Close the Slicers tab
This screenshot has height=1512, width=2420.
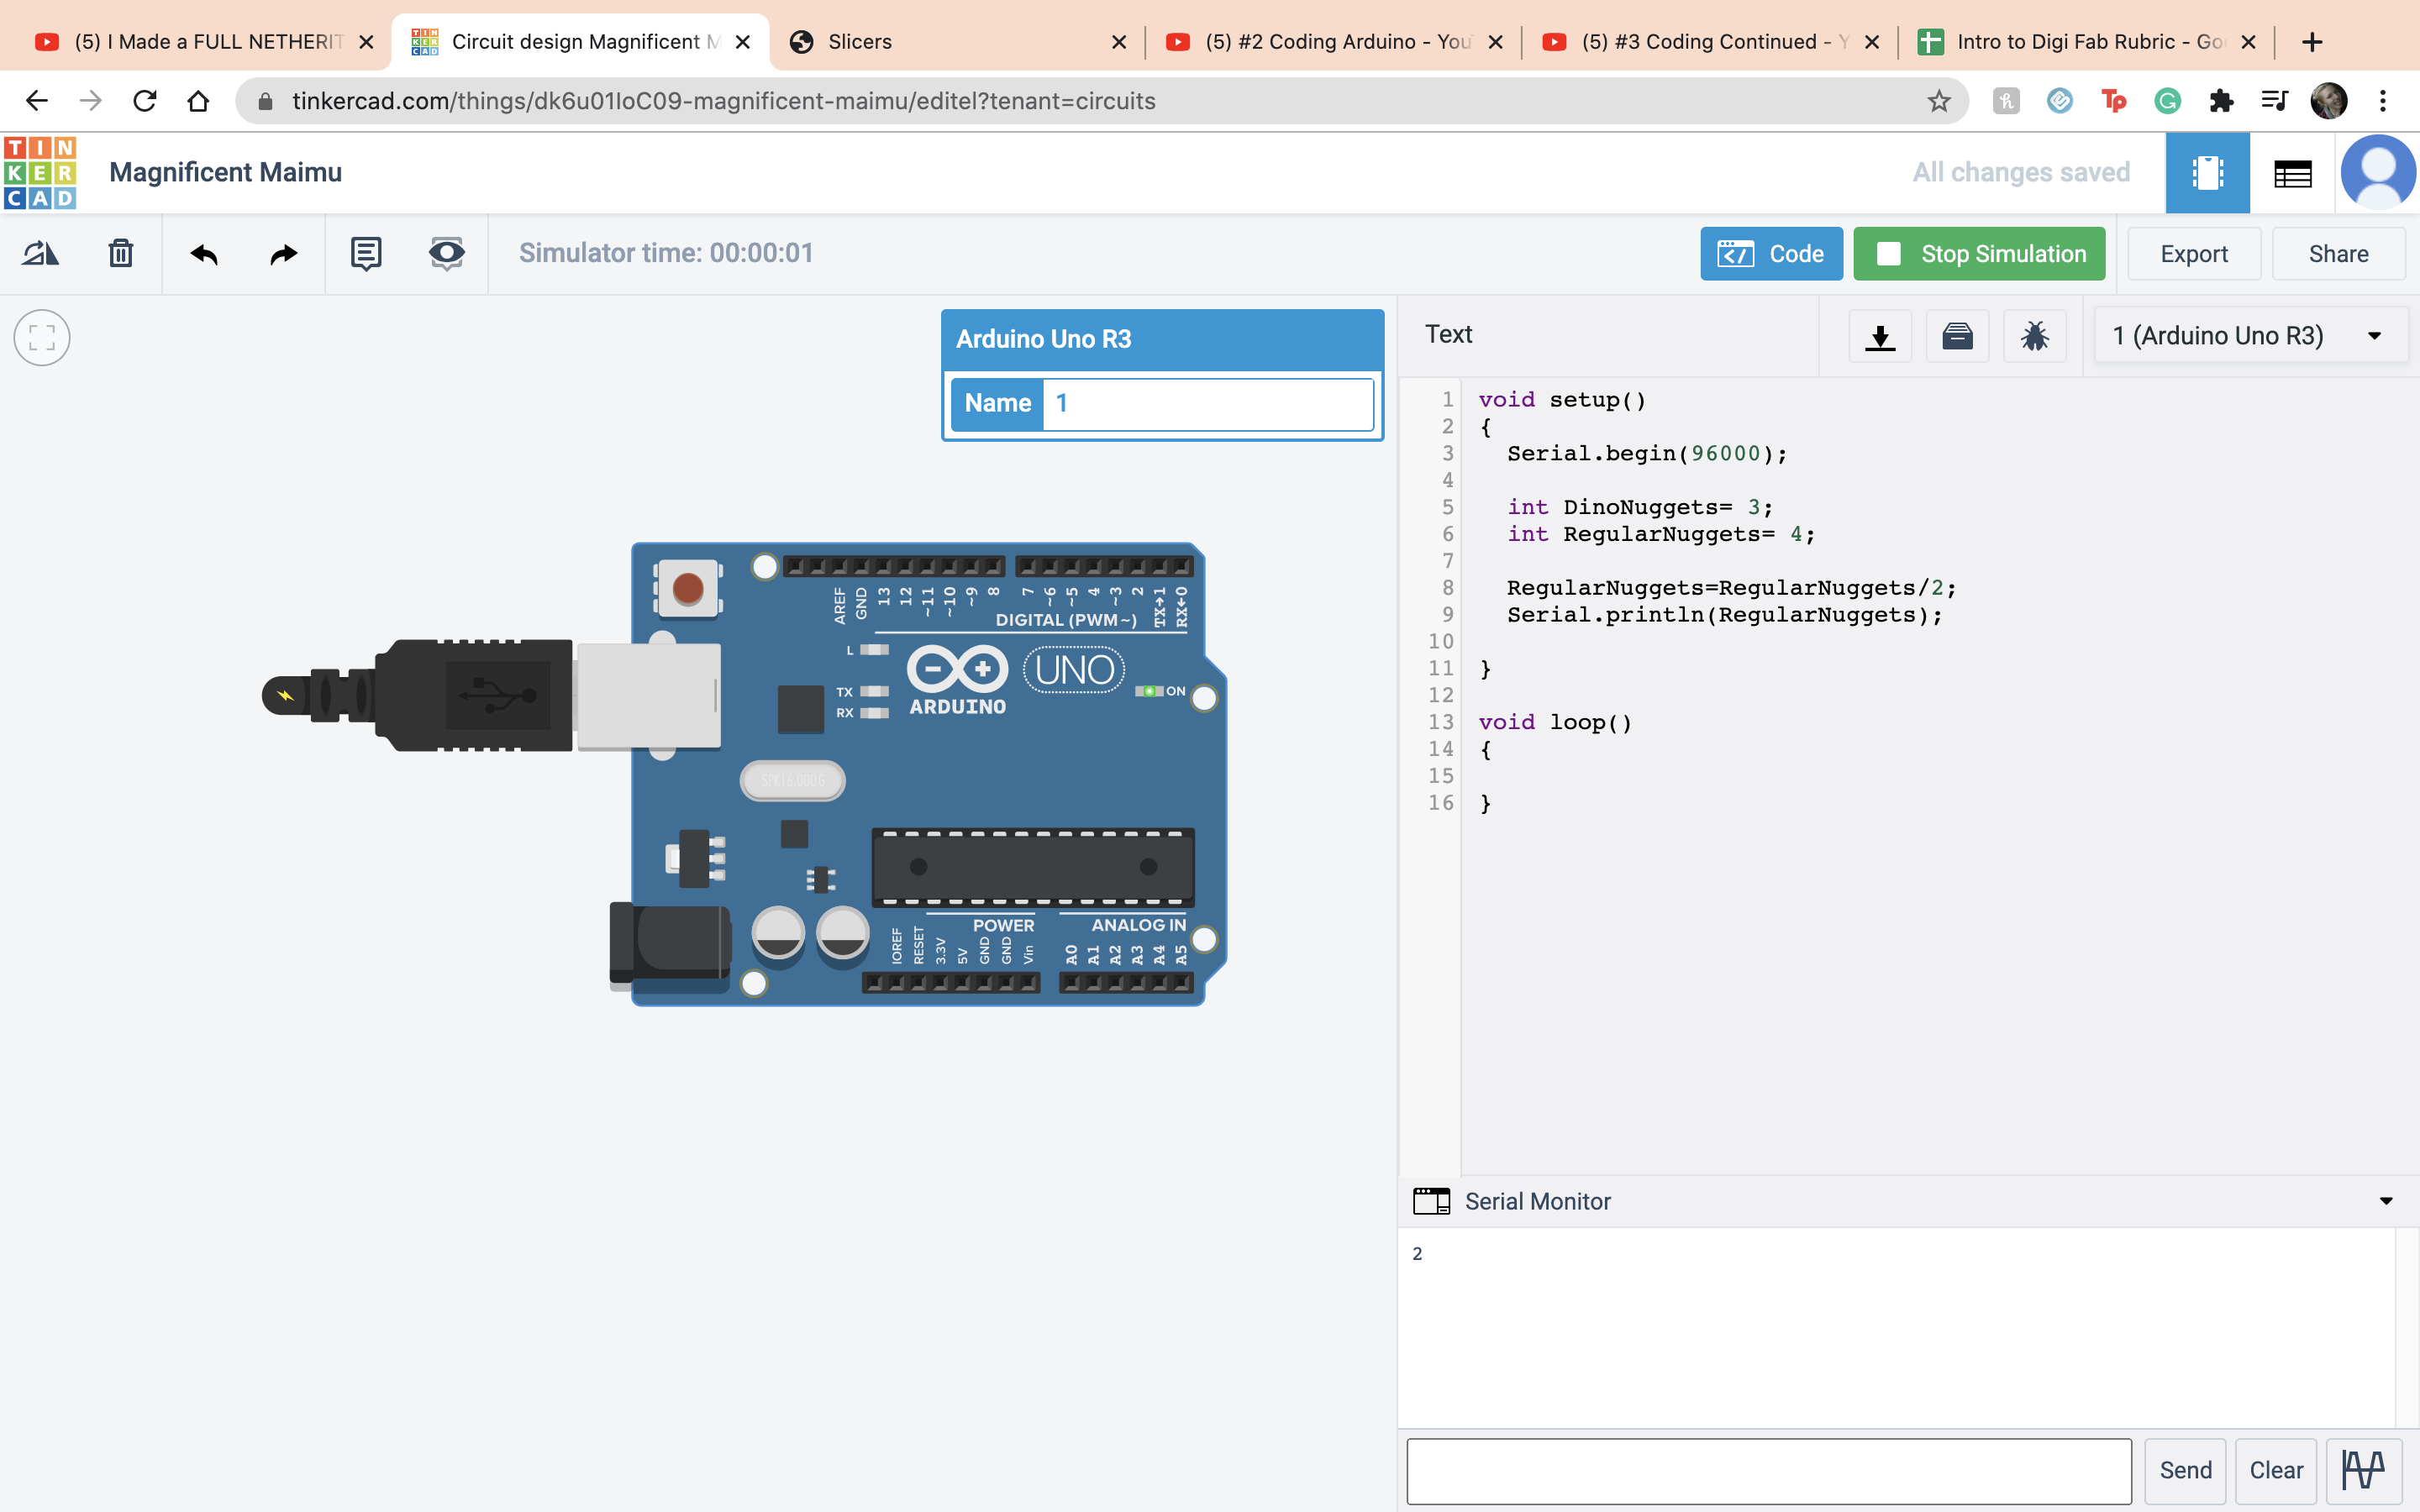(1119, 42)
